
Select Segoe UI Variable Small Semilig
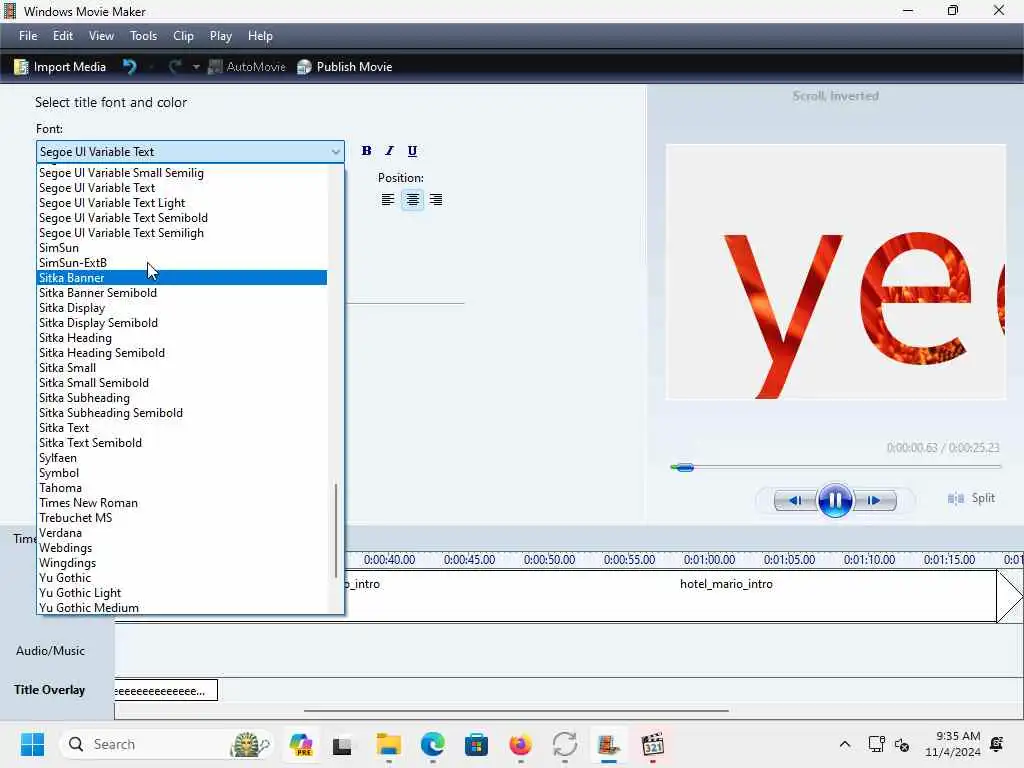[182, 172]
